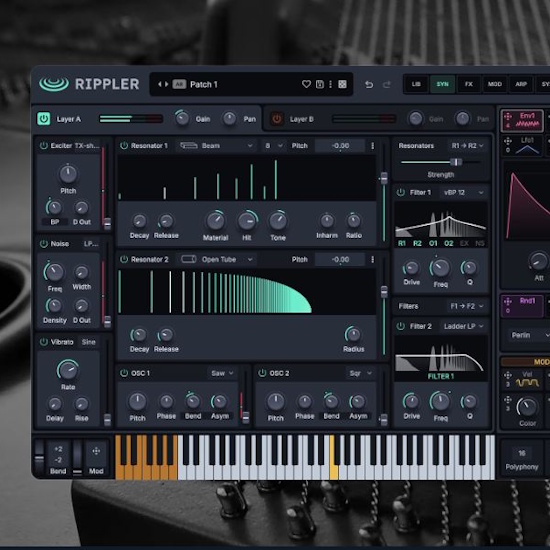The width and height of the screenshot is (550, 550).
Task: Toggle the Vibrato power switch
Action: pyautogui.click(x=43, y=342)
